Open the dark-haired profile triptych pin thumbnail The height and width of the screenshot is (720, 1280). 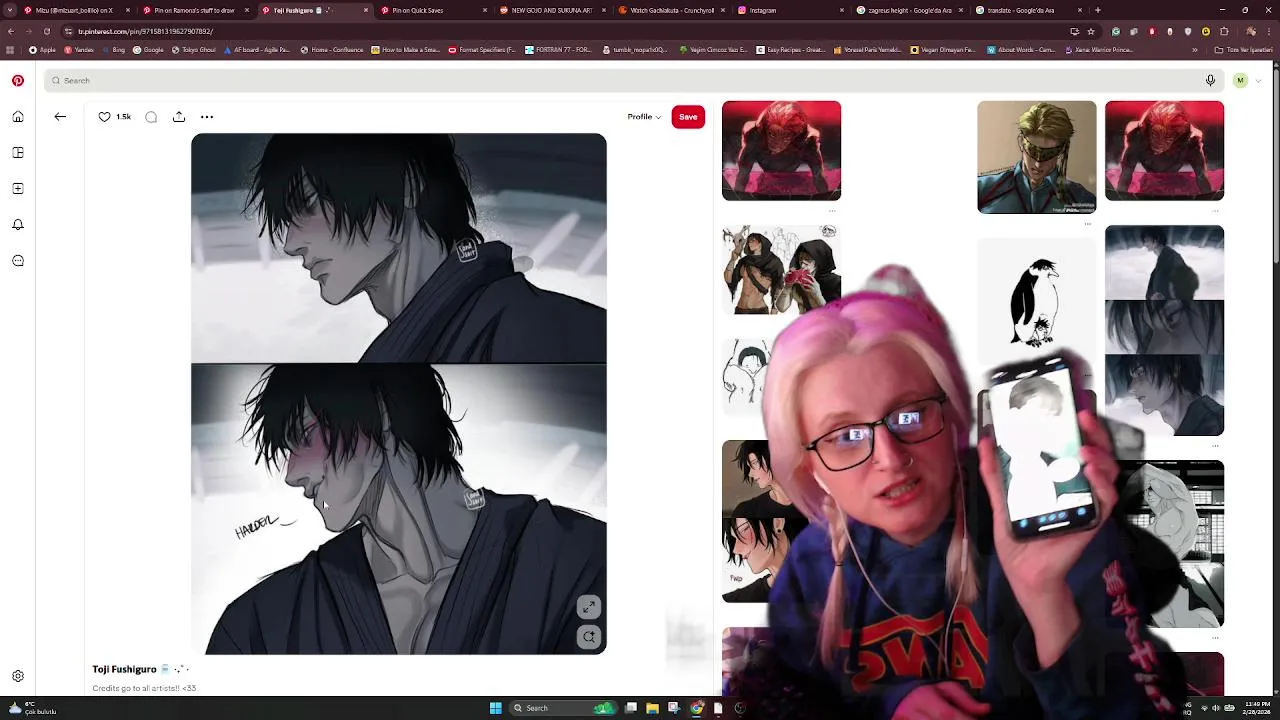coord(1164,330)
